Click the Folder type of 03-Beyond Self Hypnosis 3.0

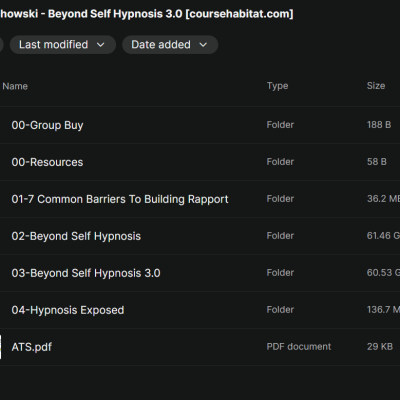(280, 273)
